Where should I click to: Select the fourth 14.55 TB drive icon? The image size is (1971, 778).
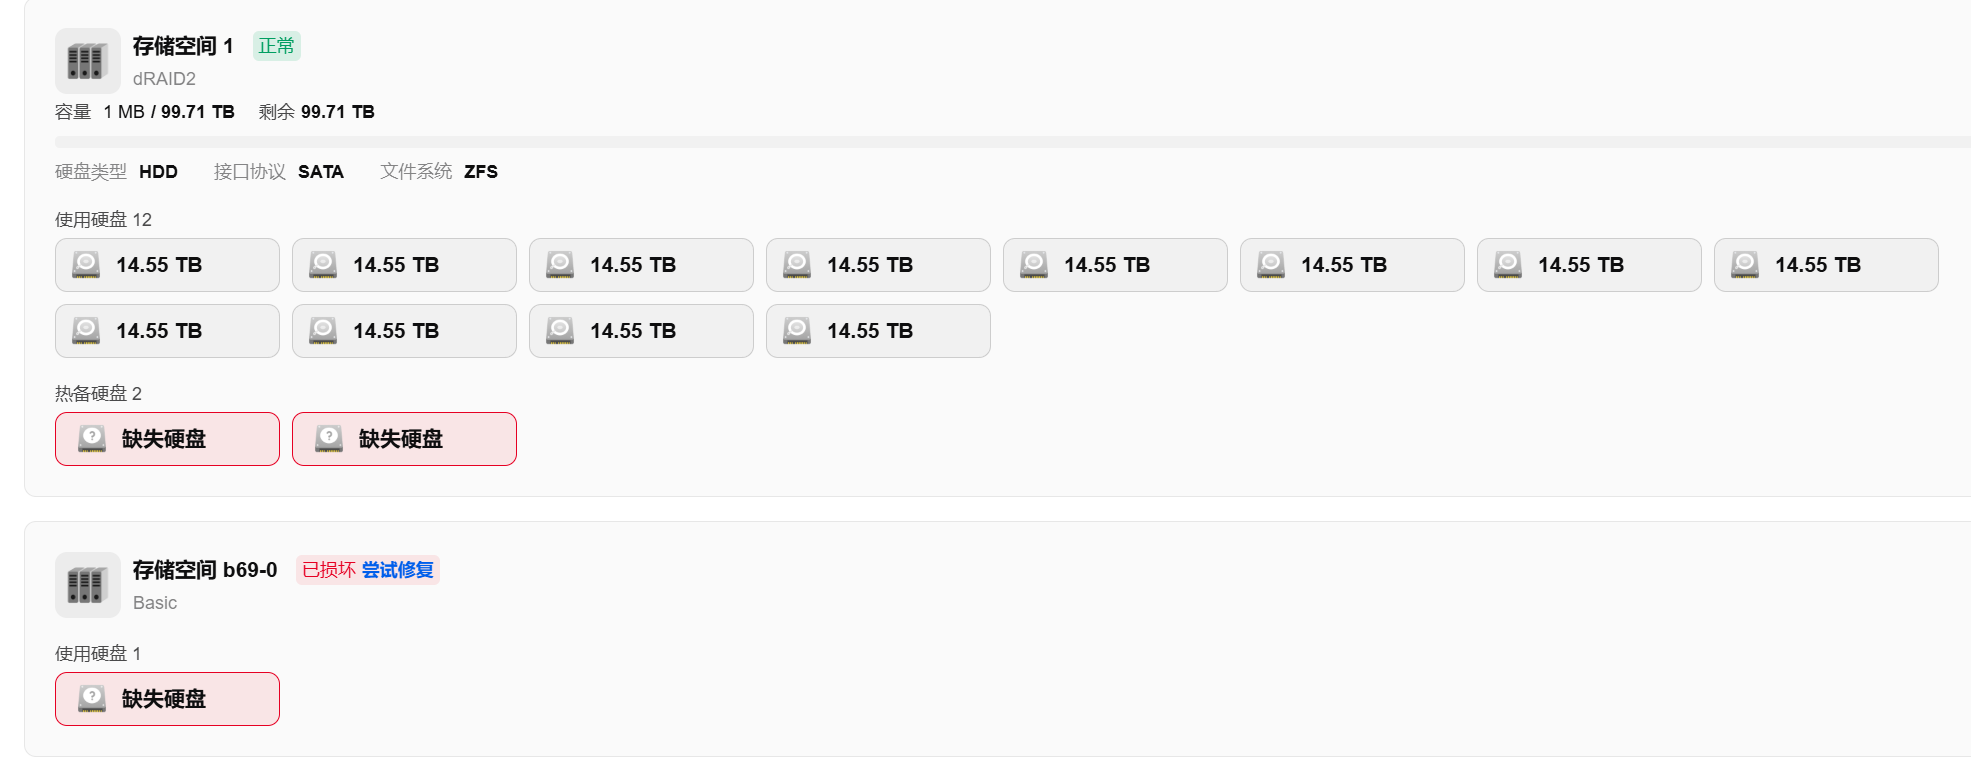click(x=796, y=265)
